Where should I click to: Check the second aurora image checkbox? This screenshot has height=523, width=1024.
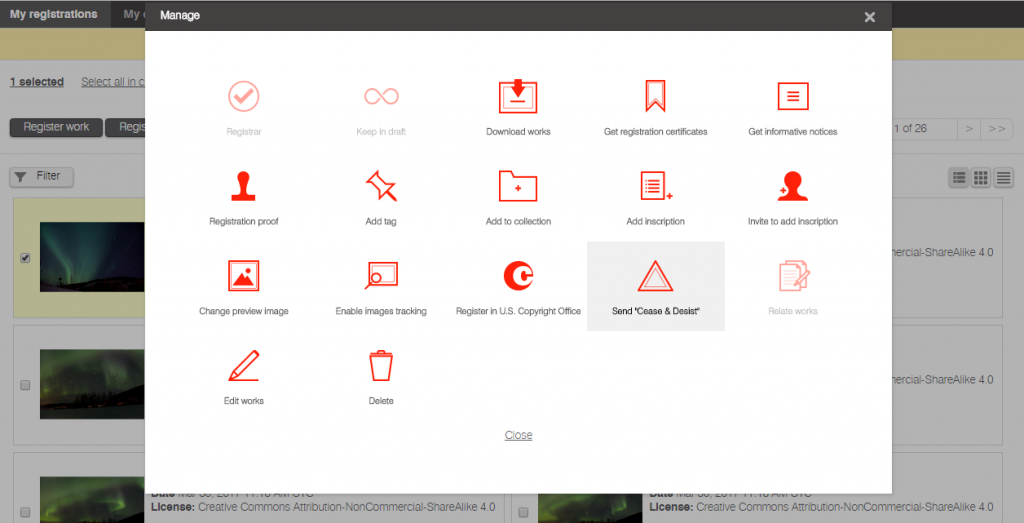[x=26, y=385]
